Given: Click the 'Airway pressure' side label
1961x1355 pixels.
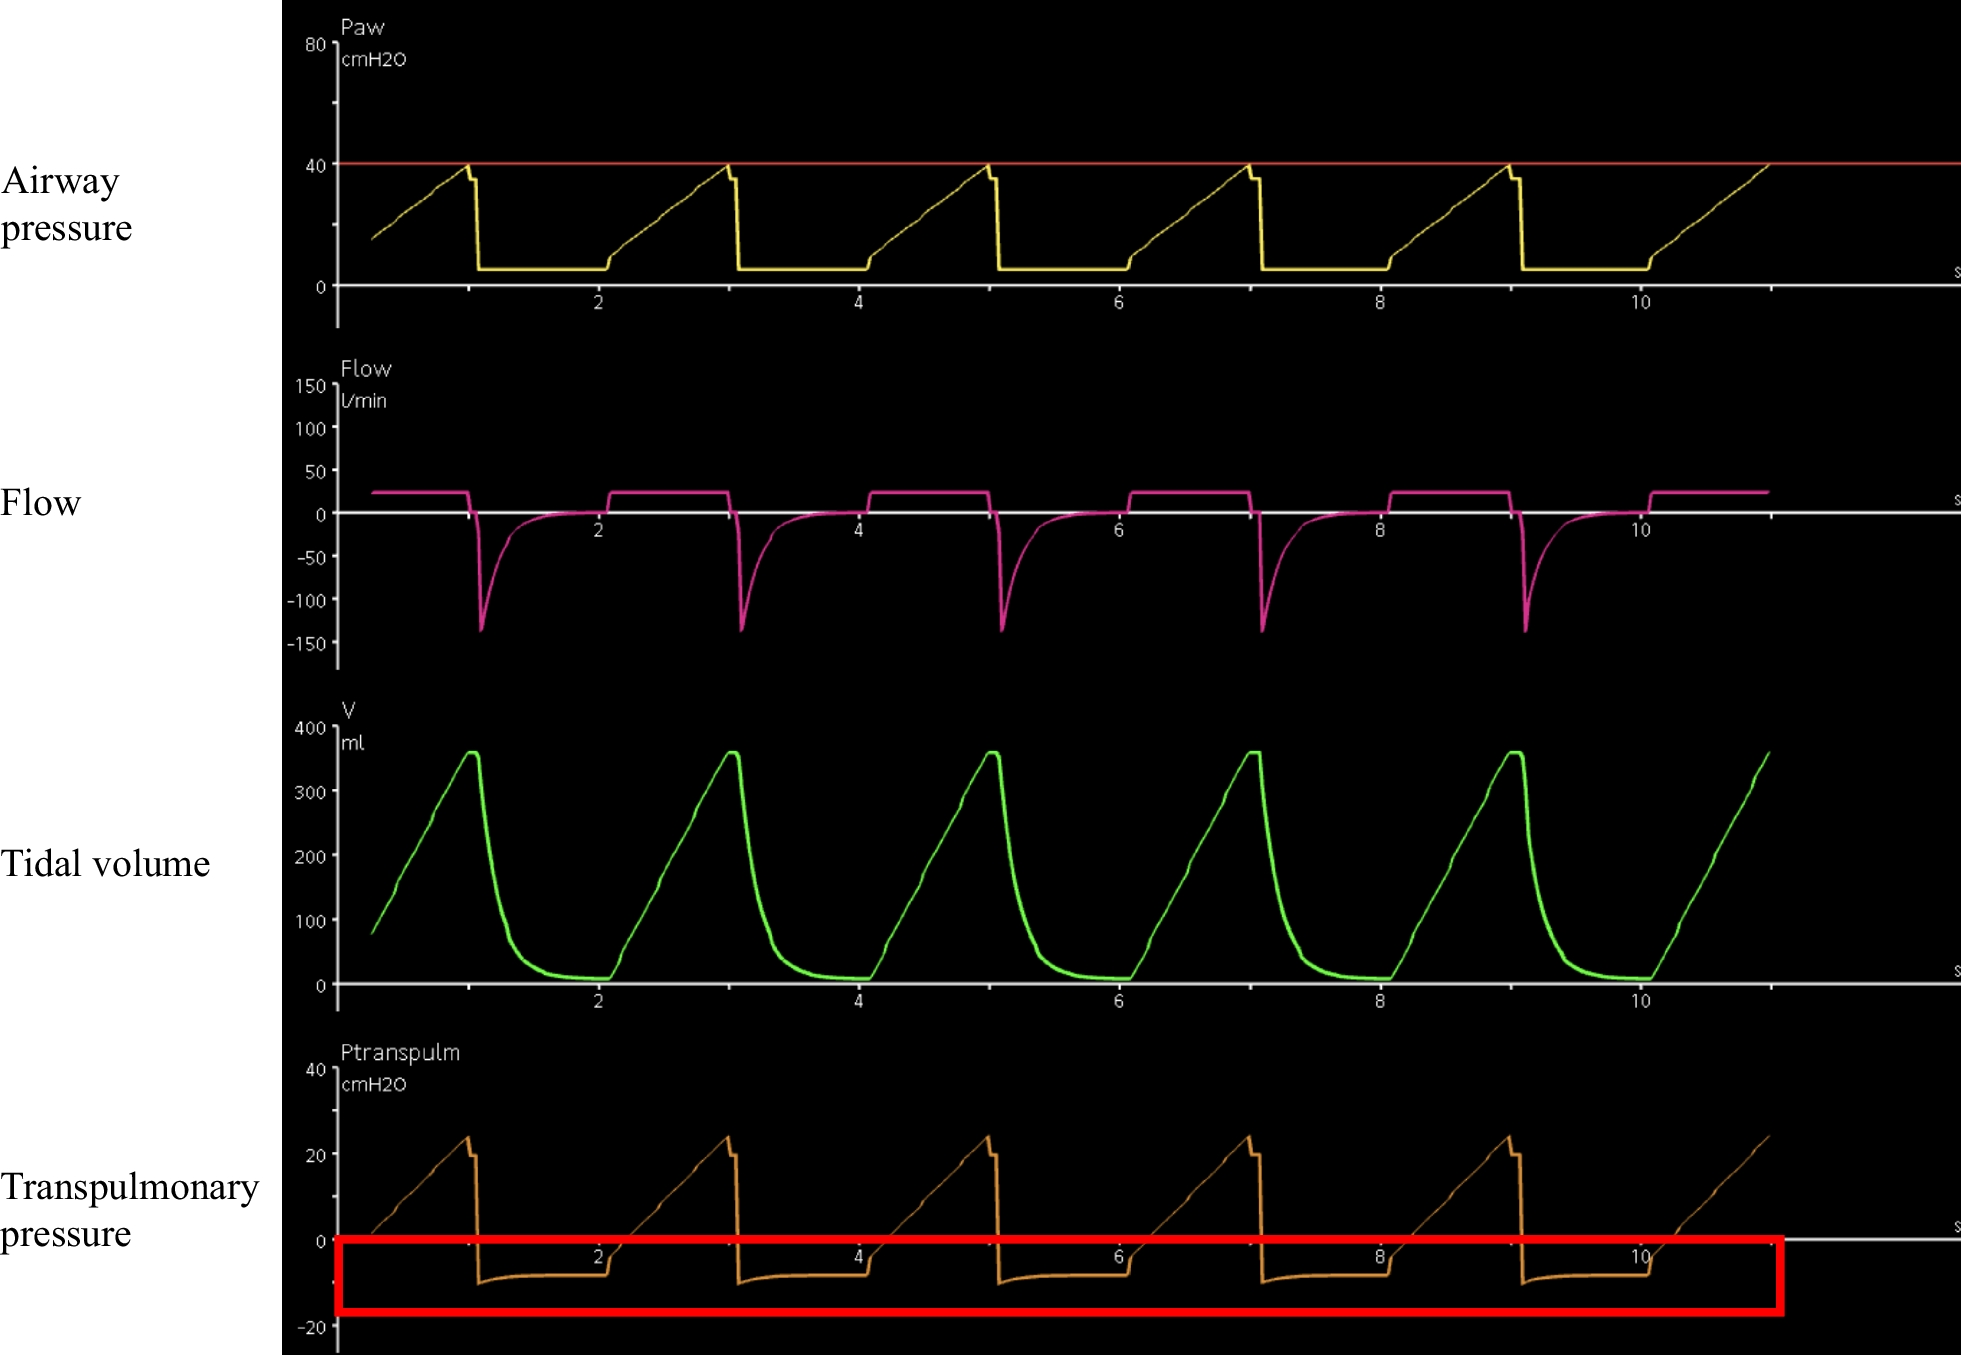Looking at the screenshot, I should 66,204.
